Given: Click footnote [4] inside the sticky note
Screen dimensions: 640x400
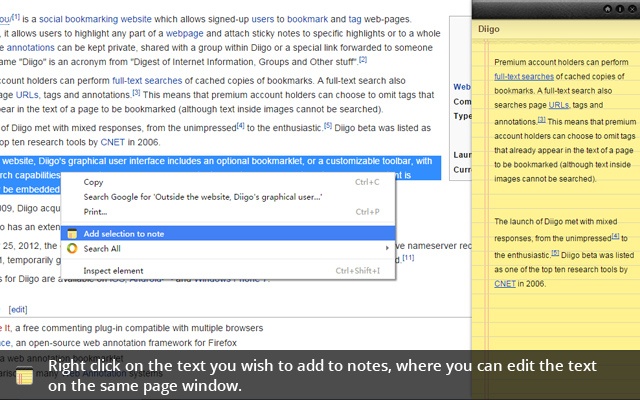Looking at the screenshot, I should coord(615,236).
